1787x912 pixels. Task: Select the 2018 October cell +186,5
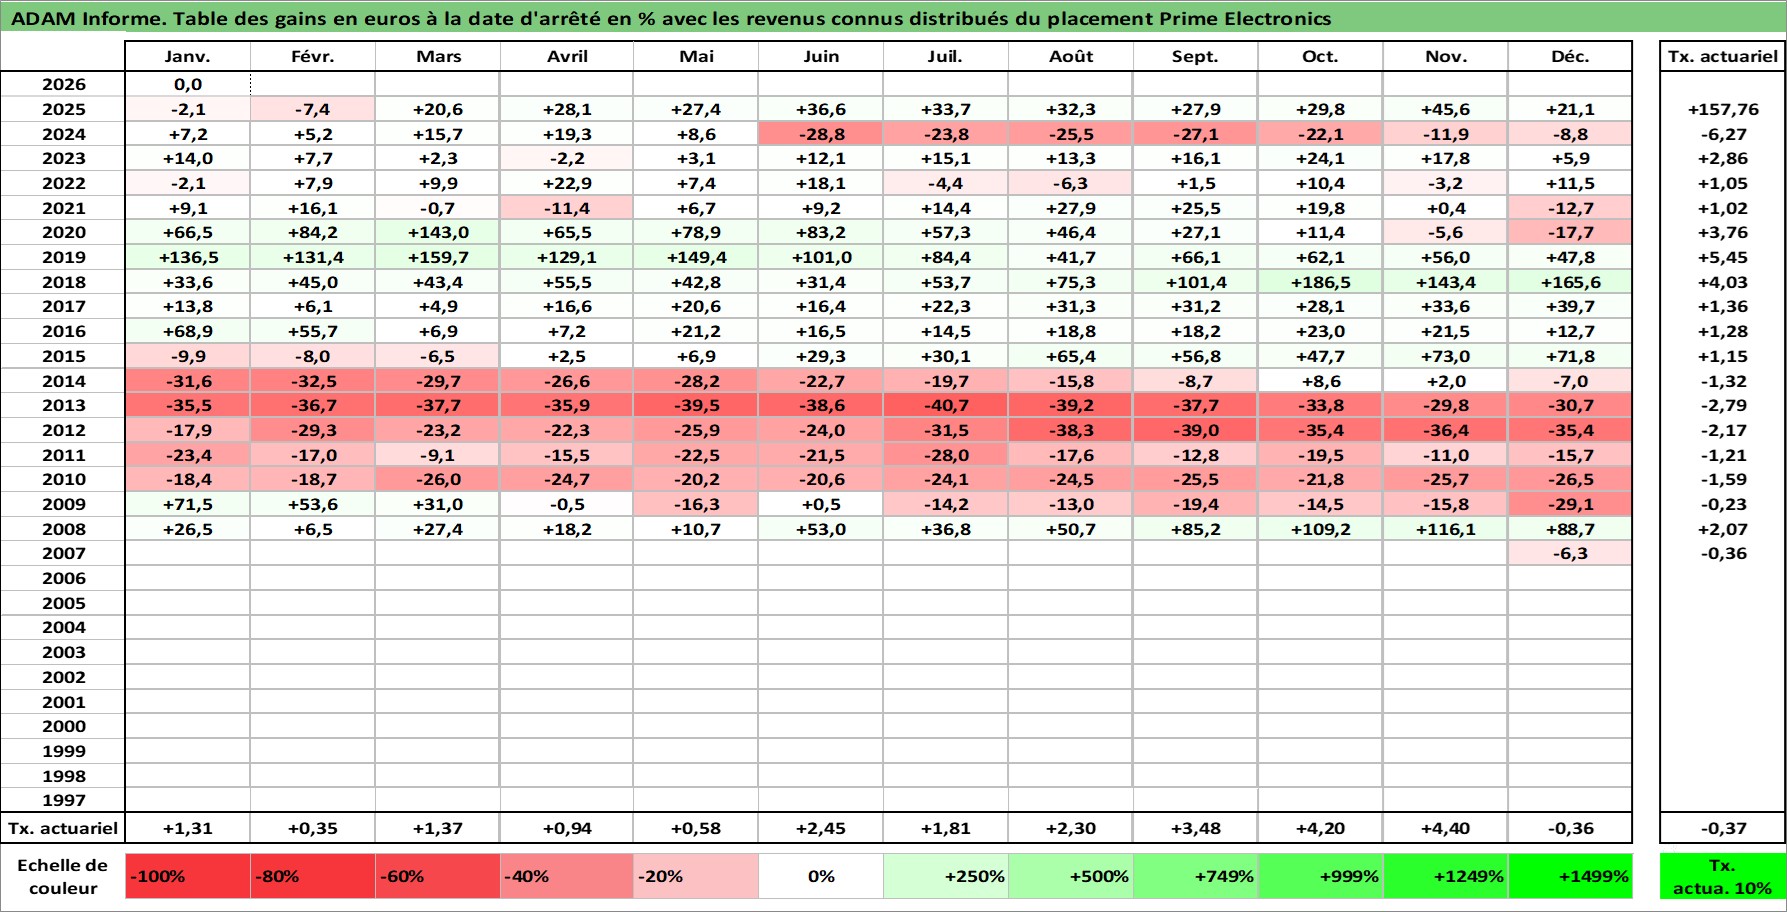pyautogui.click(x=1320, y=282)
